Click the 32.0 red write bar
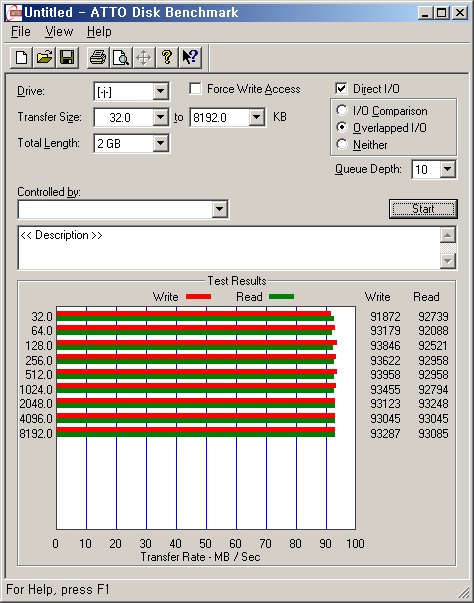Viewport: 474px width, 603px height. point(194,314)
